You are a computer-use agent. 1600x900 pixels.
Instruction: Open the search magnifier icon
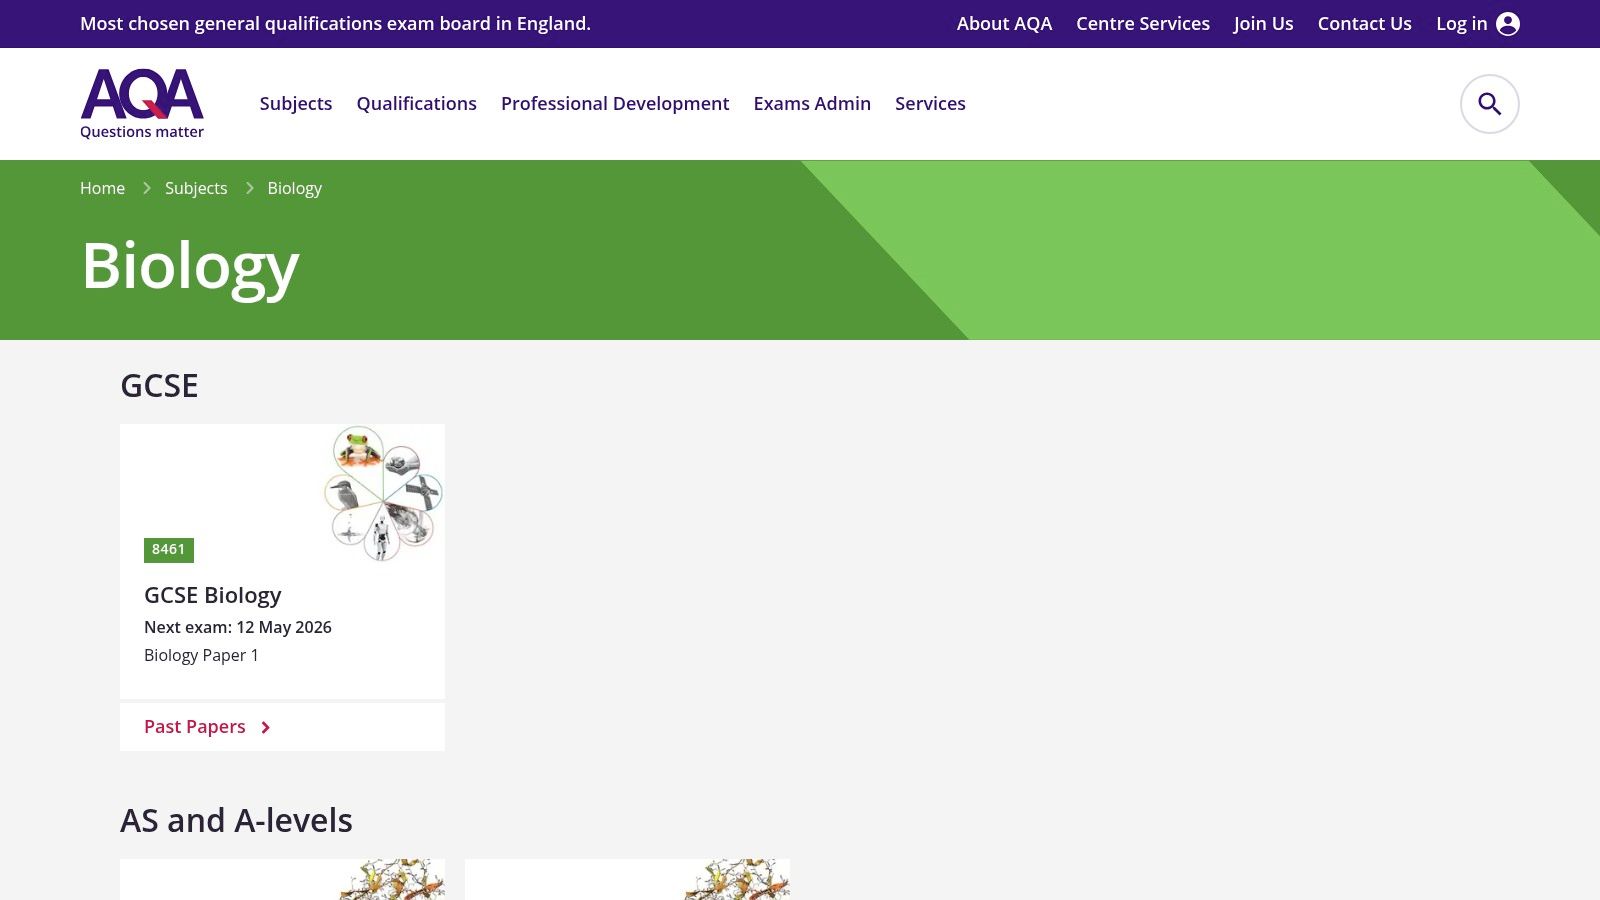tap(1489, 104)
